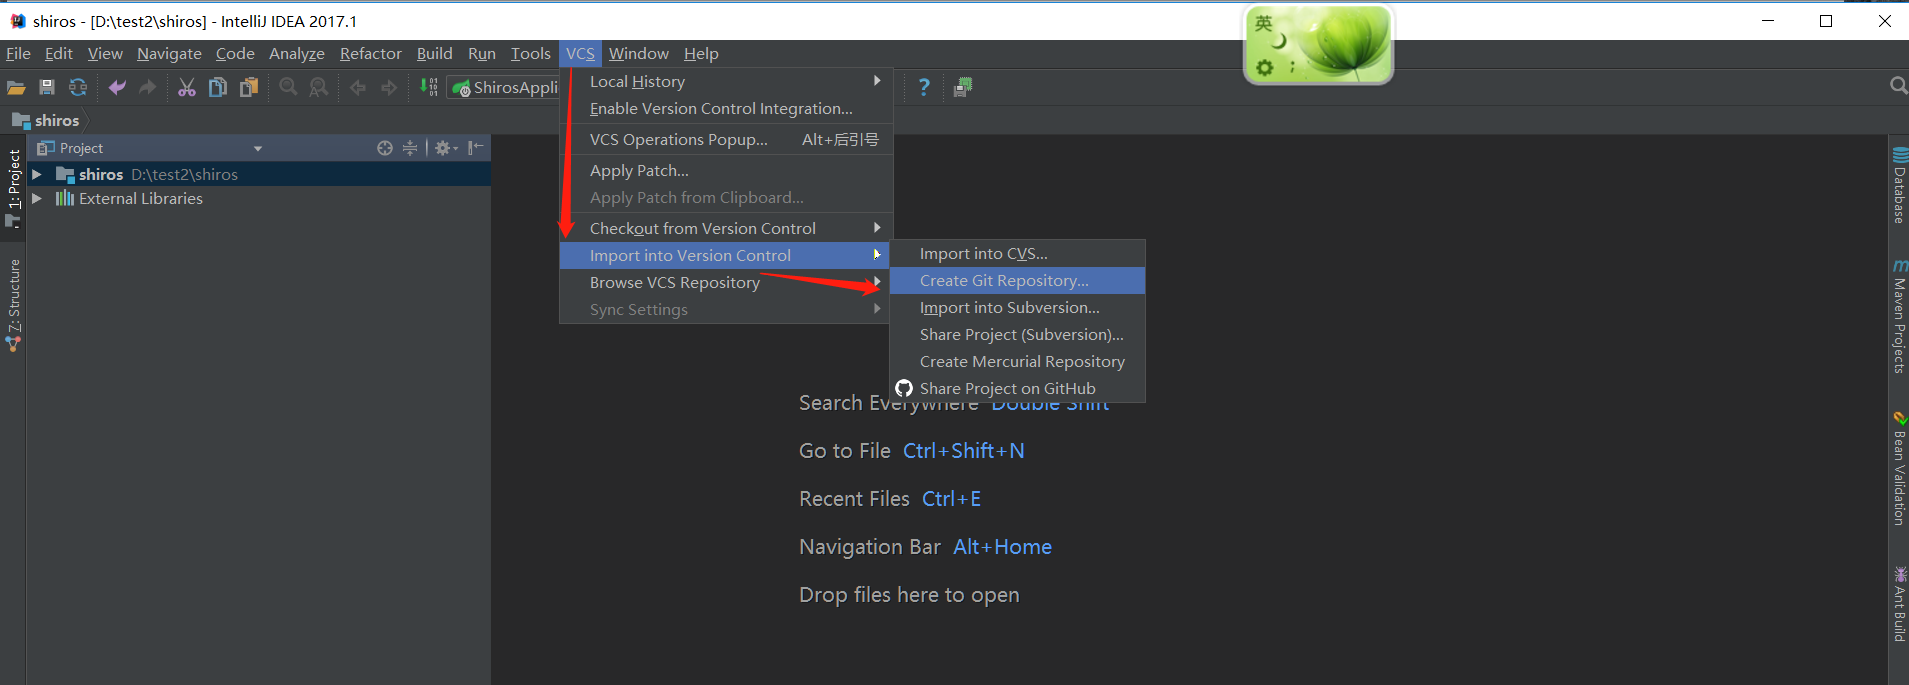Click the Cut scissors icon
This screenshot has height=685, width=1909.
click(187, 88)
